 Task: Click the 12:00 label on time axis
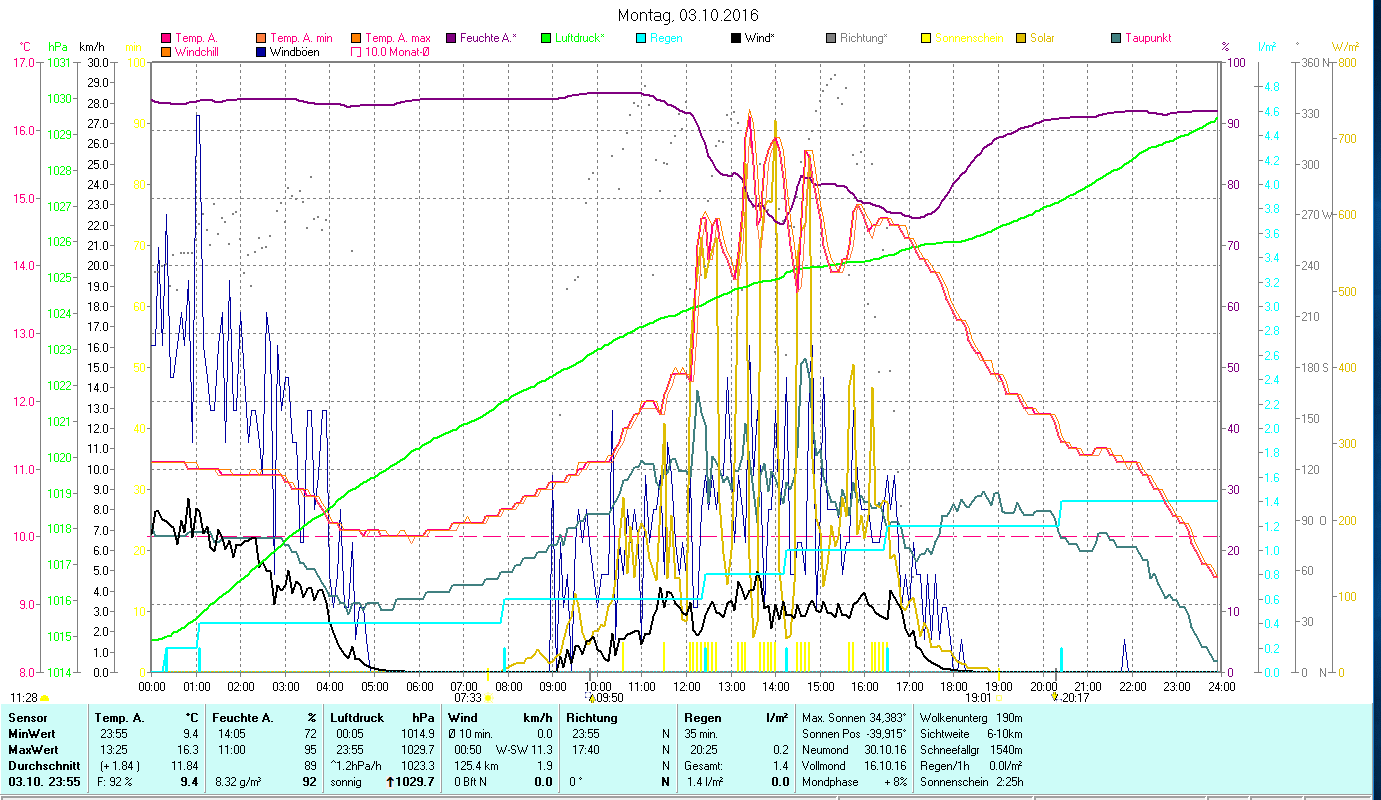point(687,687)
